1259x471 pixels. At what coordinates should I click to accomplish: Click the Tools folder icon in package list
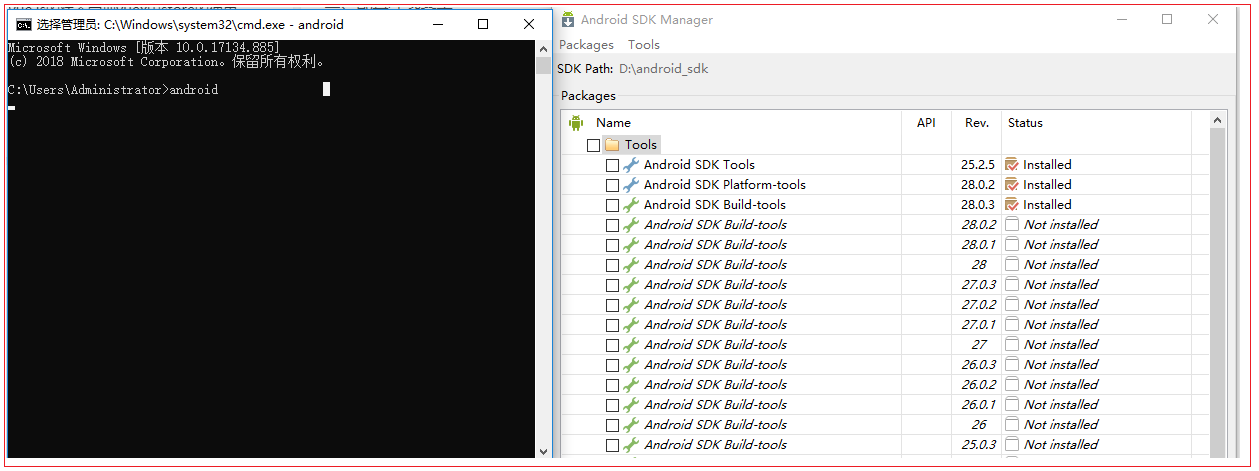tap(612, 145)
